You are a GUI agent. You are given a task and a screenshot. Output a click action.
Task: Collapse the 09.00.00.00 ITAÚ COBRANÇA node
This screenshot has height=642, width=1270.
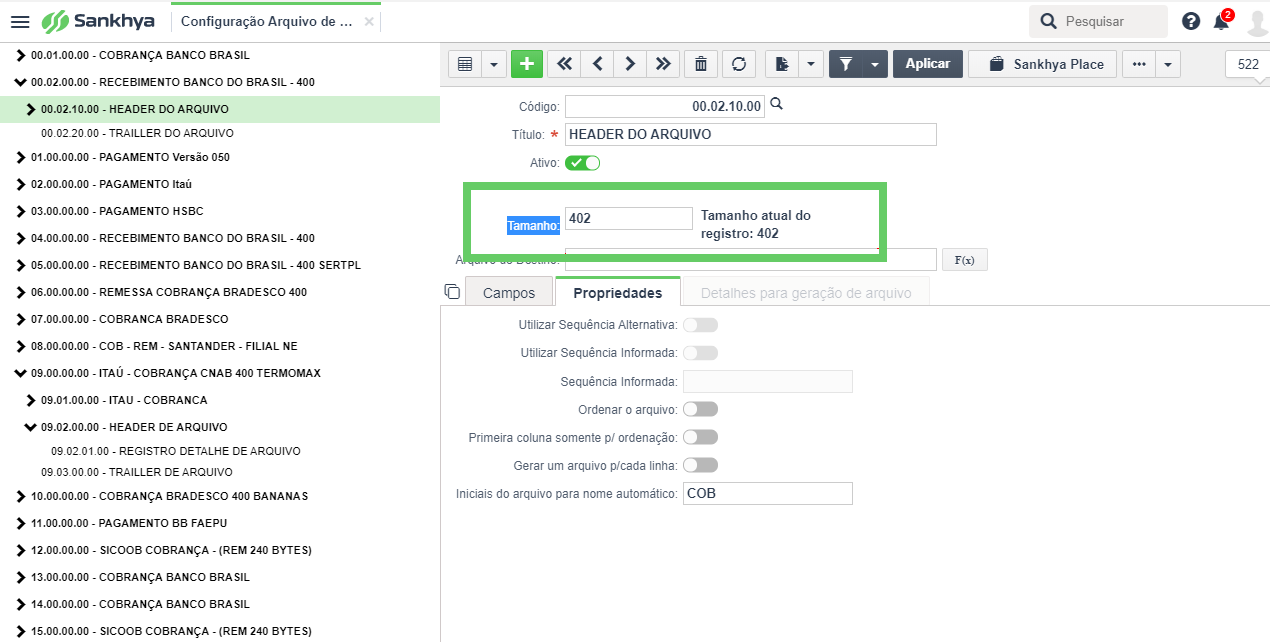[x=20, y=373]
